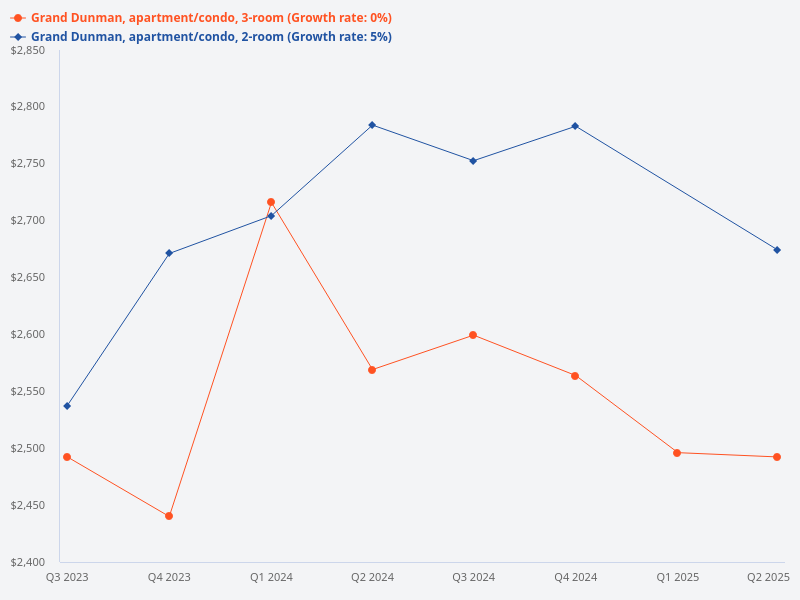Toggle the 3-room series legend entry
The image size is (800, 600).
pos(210,18)
